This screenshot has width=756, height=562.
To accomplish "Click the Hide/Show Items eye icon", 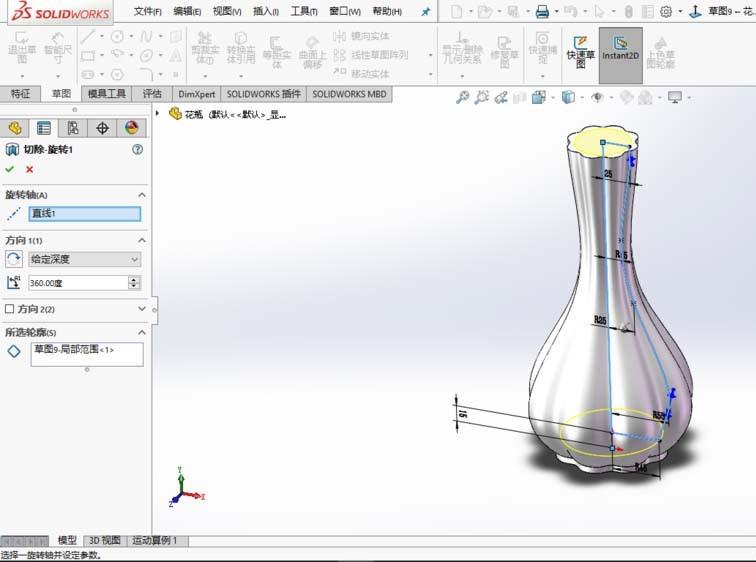I will point(597,98).
